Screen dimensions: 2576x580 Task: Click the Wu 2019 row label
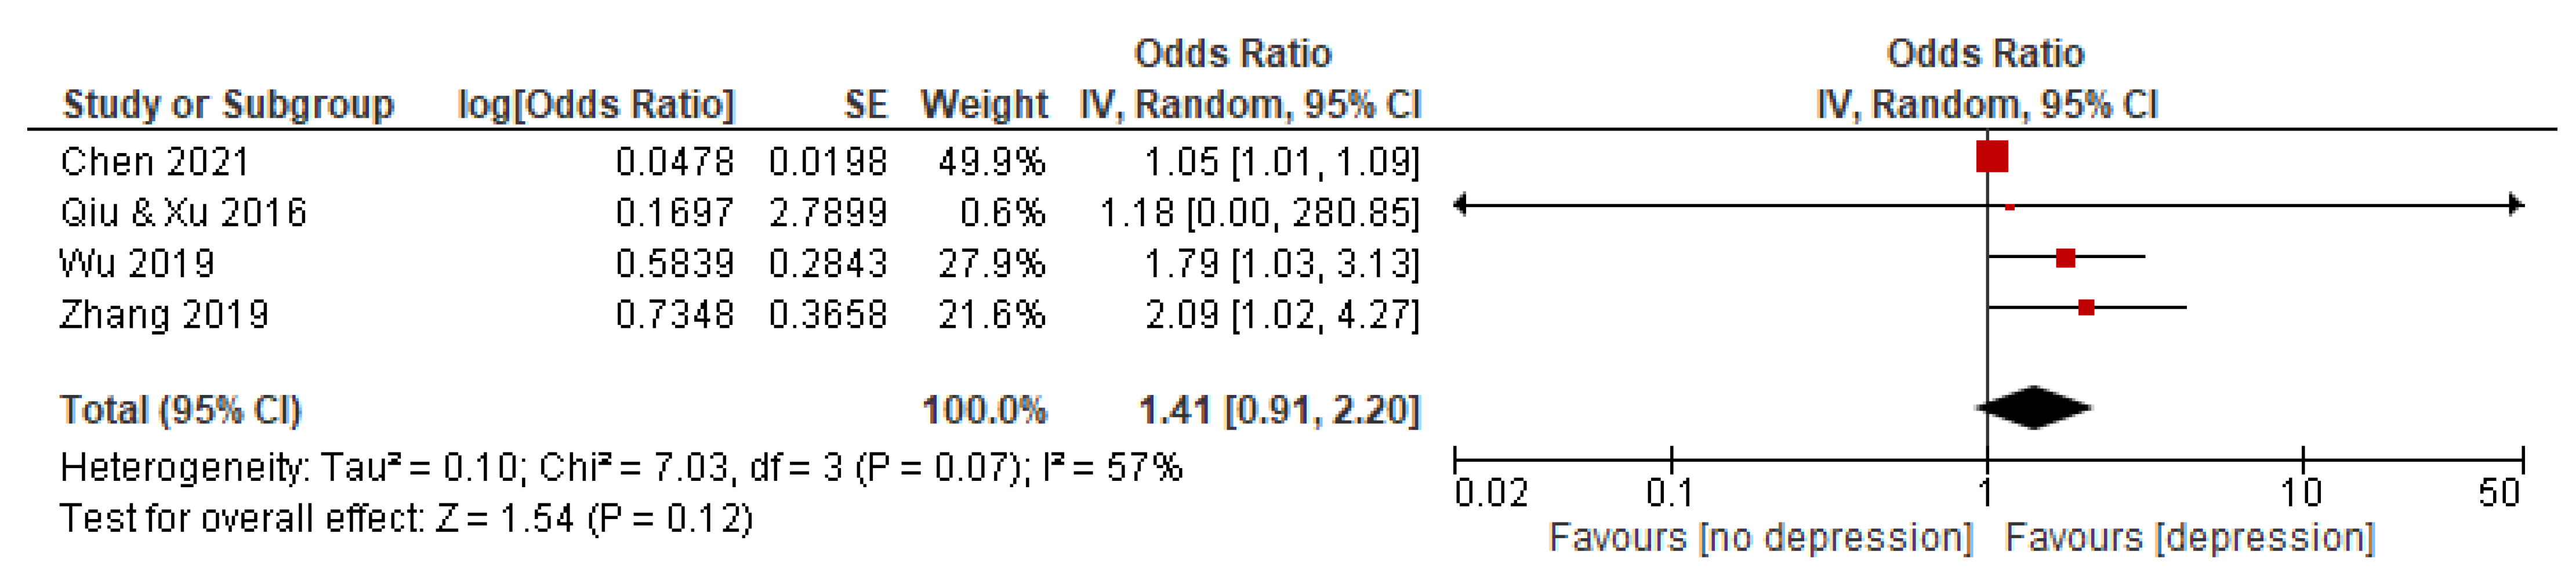(x=137, y=264)
